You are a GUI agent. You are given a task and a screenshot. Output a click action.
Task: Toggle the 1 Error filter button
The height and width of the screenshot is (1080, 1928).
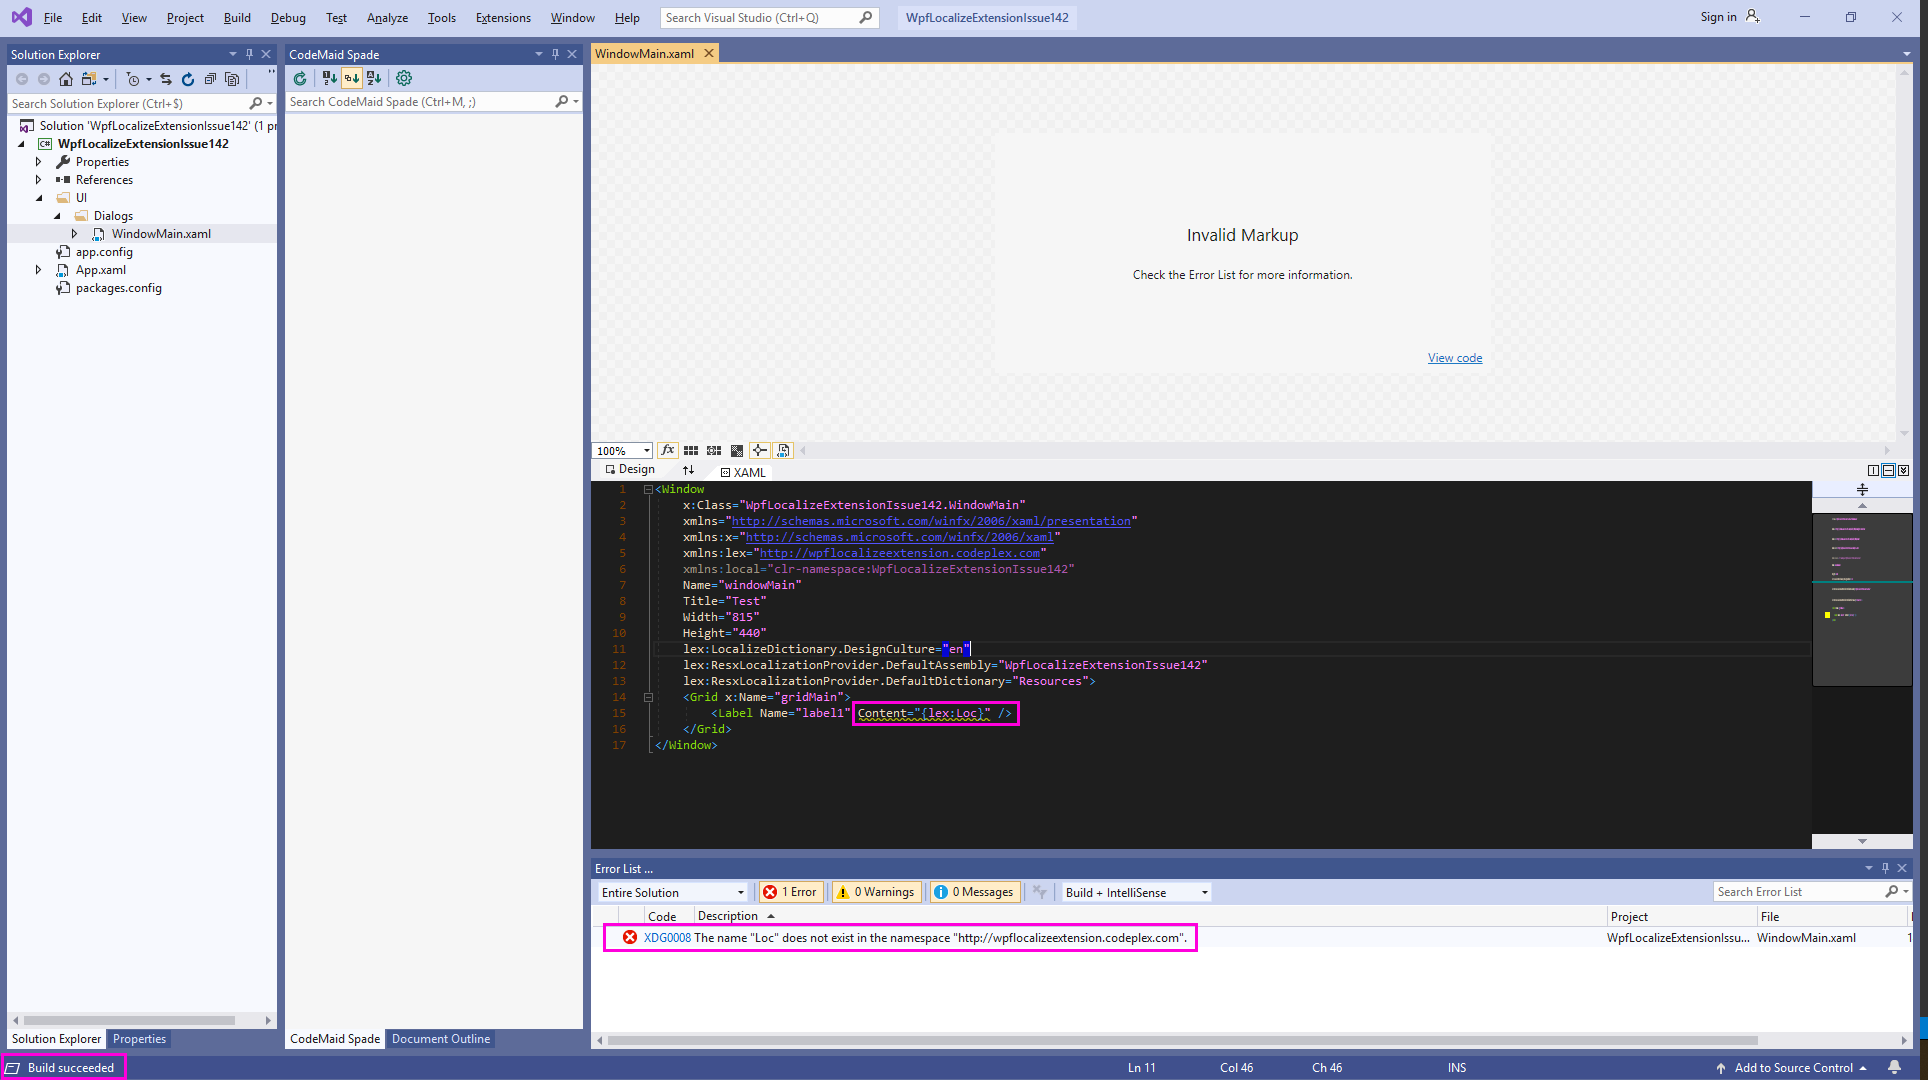(x=791, y=892)
